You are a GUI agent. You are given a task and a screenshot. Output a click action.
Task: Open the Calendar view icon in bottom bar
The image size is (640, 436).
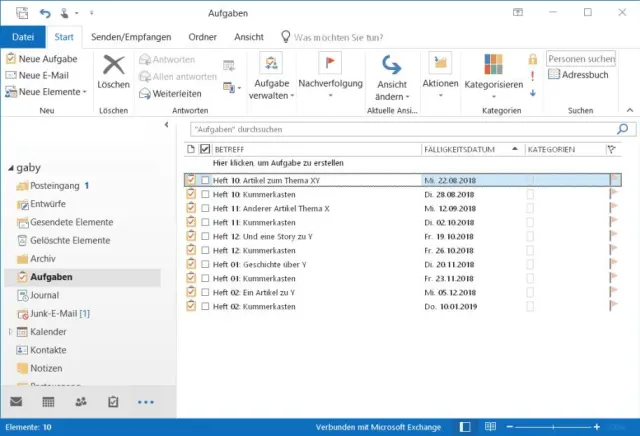point(48,402)
